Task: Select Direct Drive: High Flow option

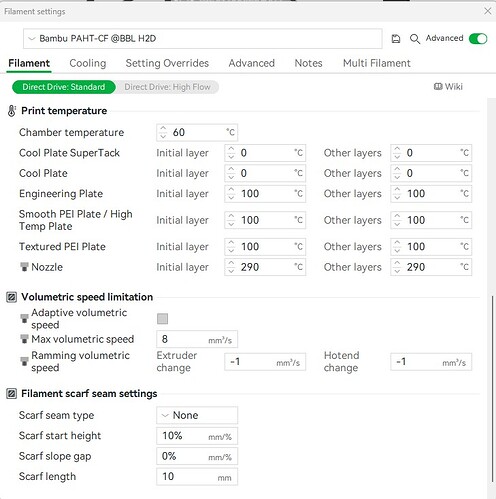Action: [167, 87]
